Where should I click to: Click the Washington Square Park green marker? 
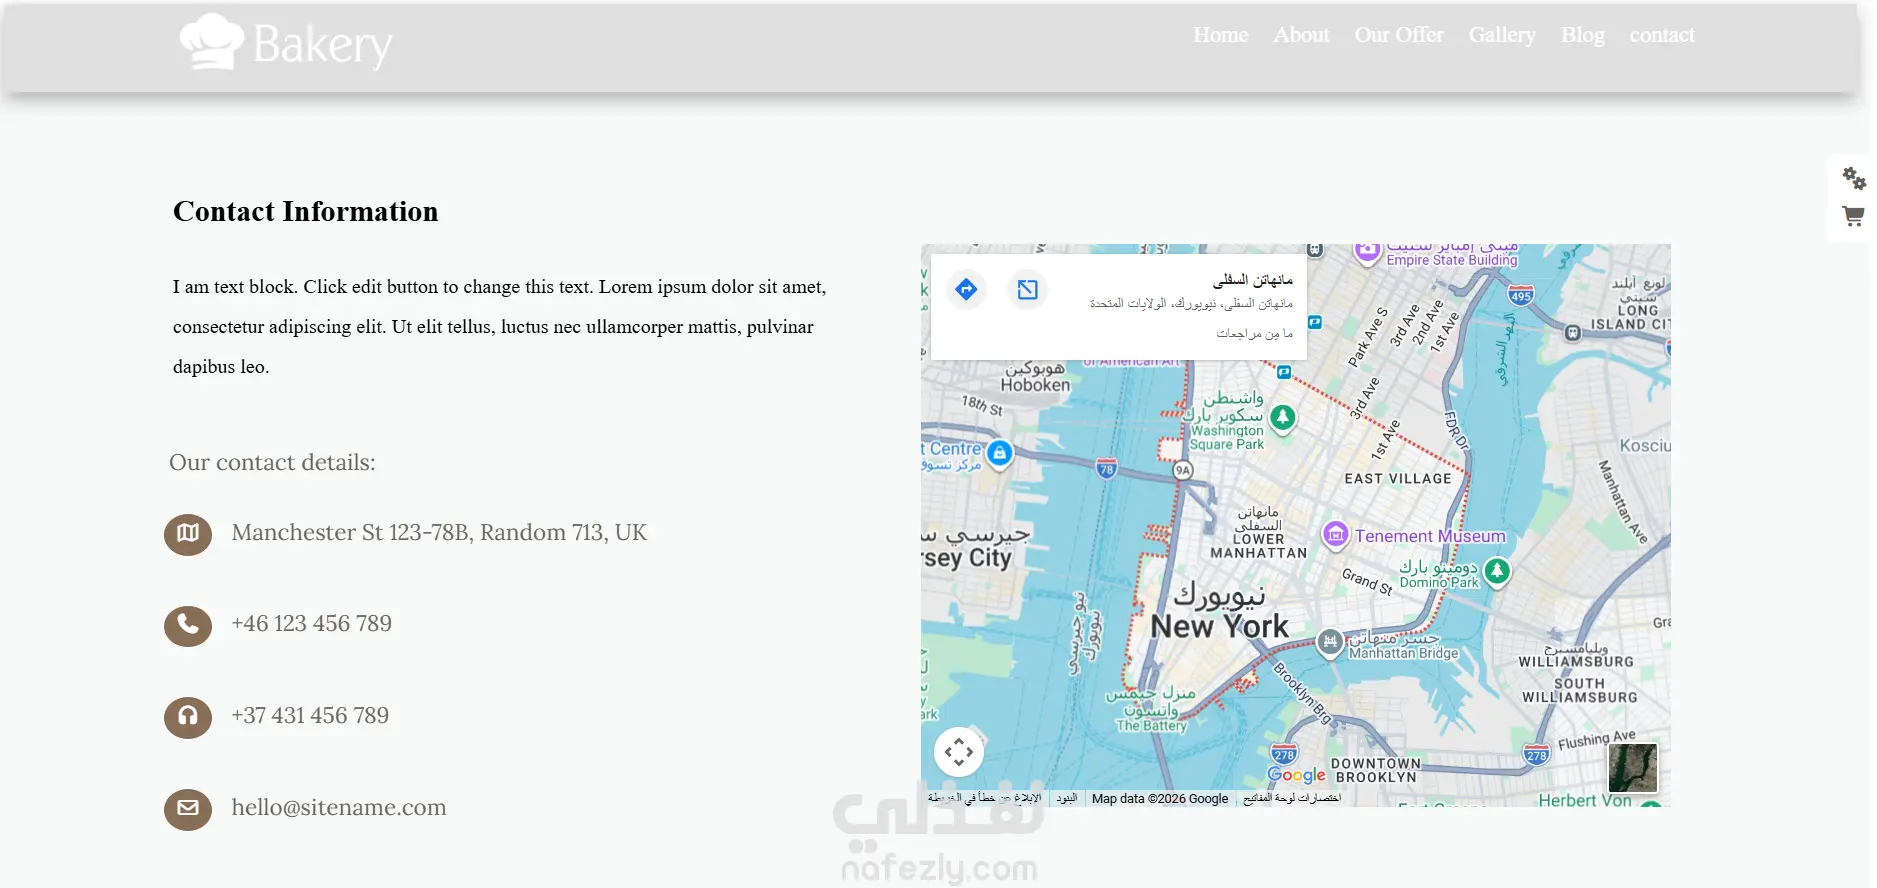click(x=1282, y=417)
